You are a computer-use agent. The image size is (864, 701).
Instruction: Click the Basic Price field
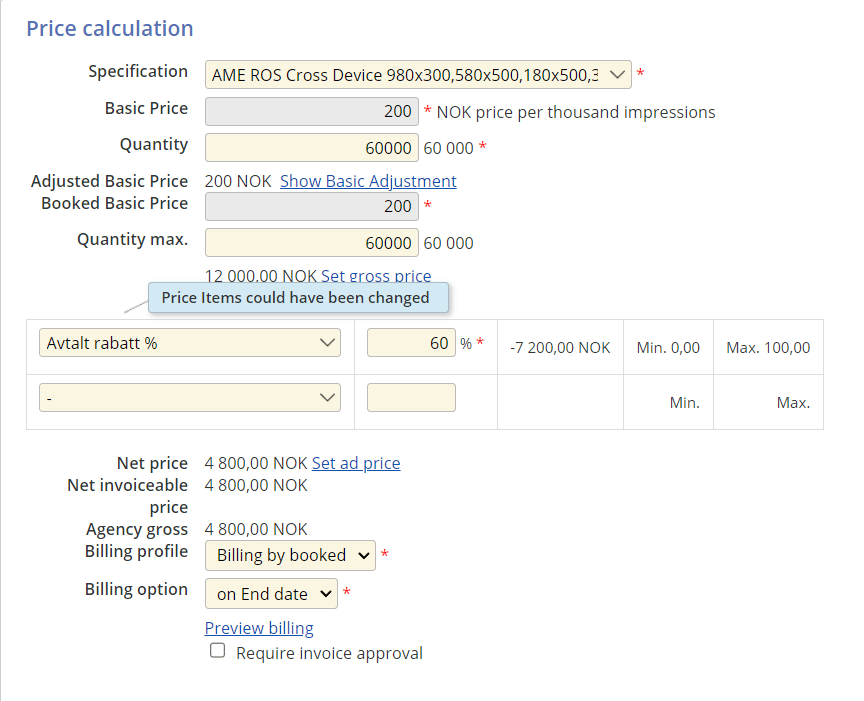[312, 111]
